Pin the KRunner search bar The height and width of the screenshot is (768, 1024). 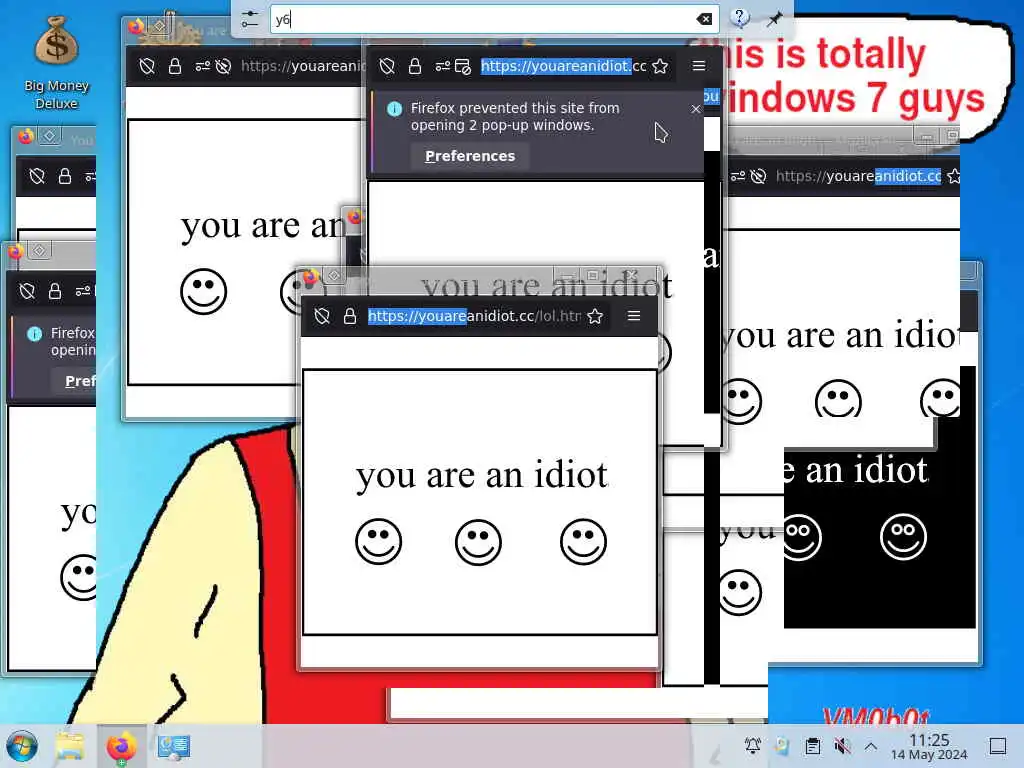click(775, 19)
